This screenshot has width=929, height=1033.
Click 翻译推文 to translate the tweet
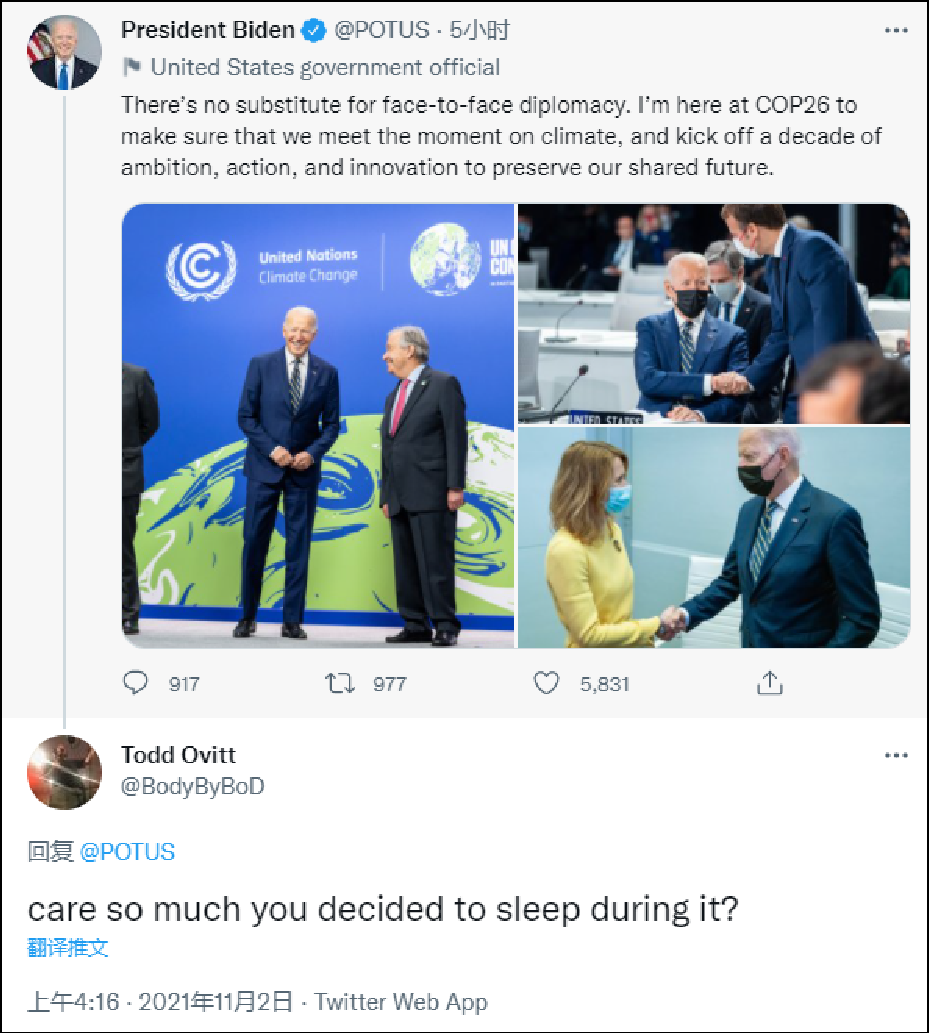tap(68, 947)
